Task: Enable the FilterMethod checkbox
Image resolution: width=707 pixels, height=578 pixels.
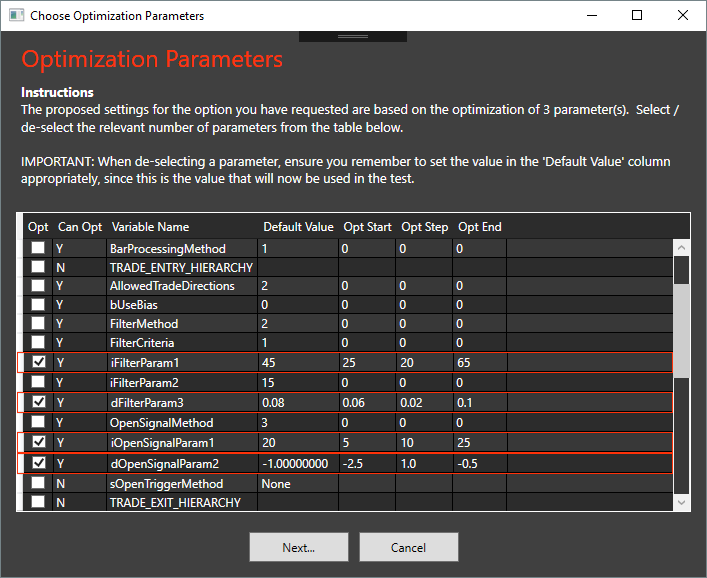Action: (38, 323)
